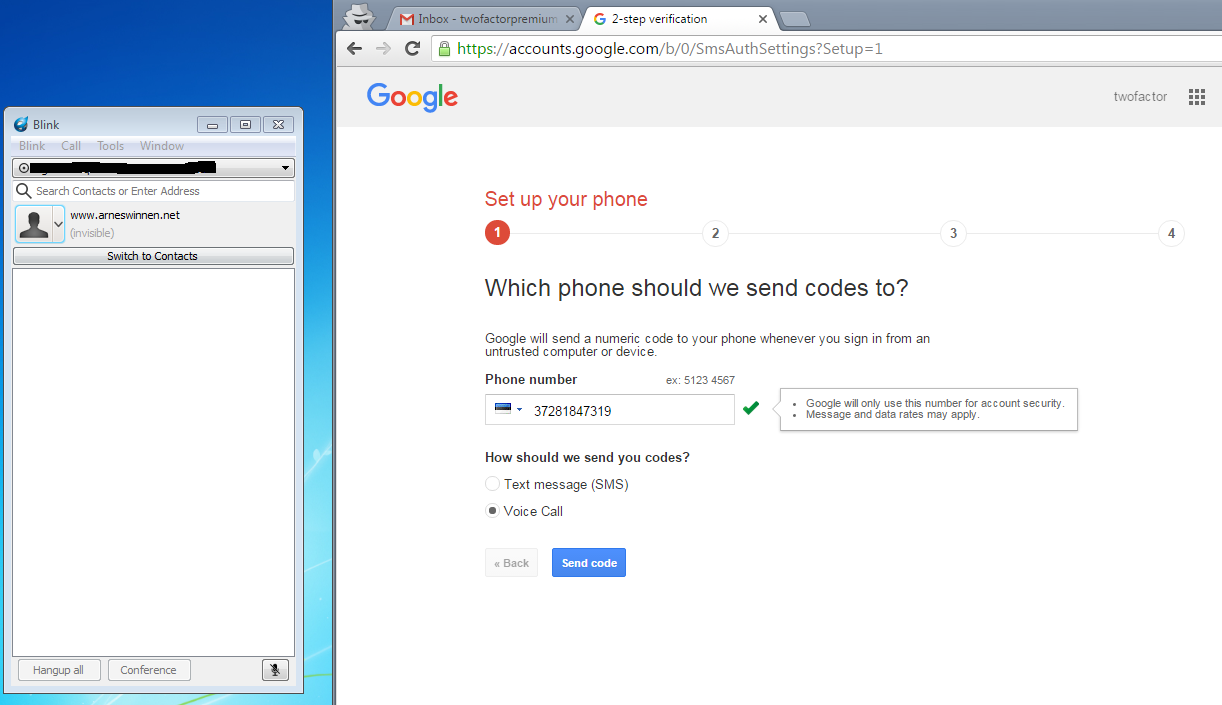Click 'How should we send you codes?' label
The image size is (1222, 705).
click(x=588, y=458)
